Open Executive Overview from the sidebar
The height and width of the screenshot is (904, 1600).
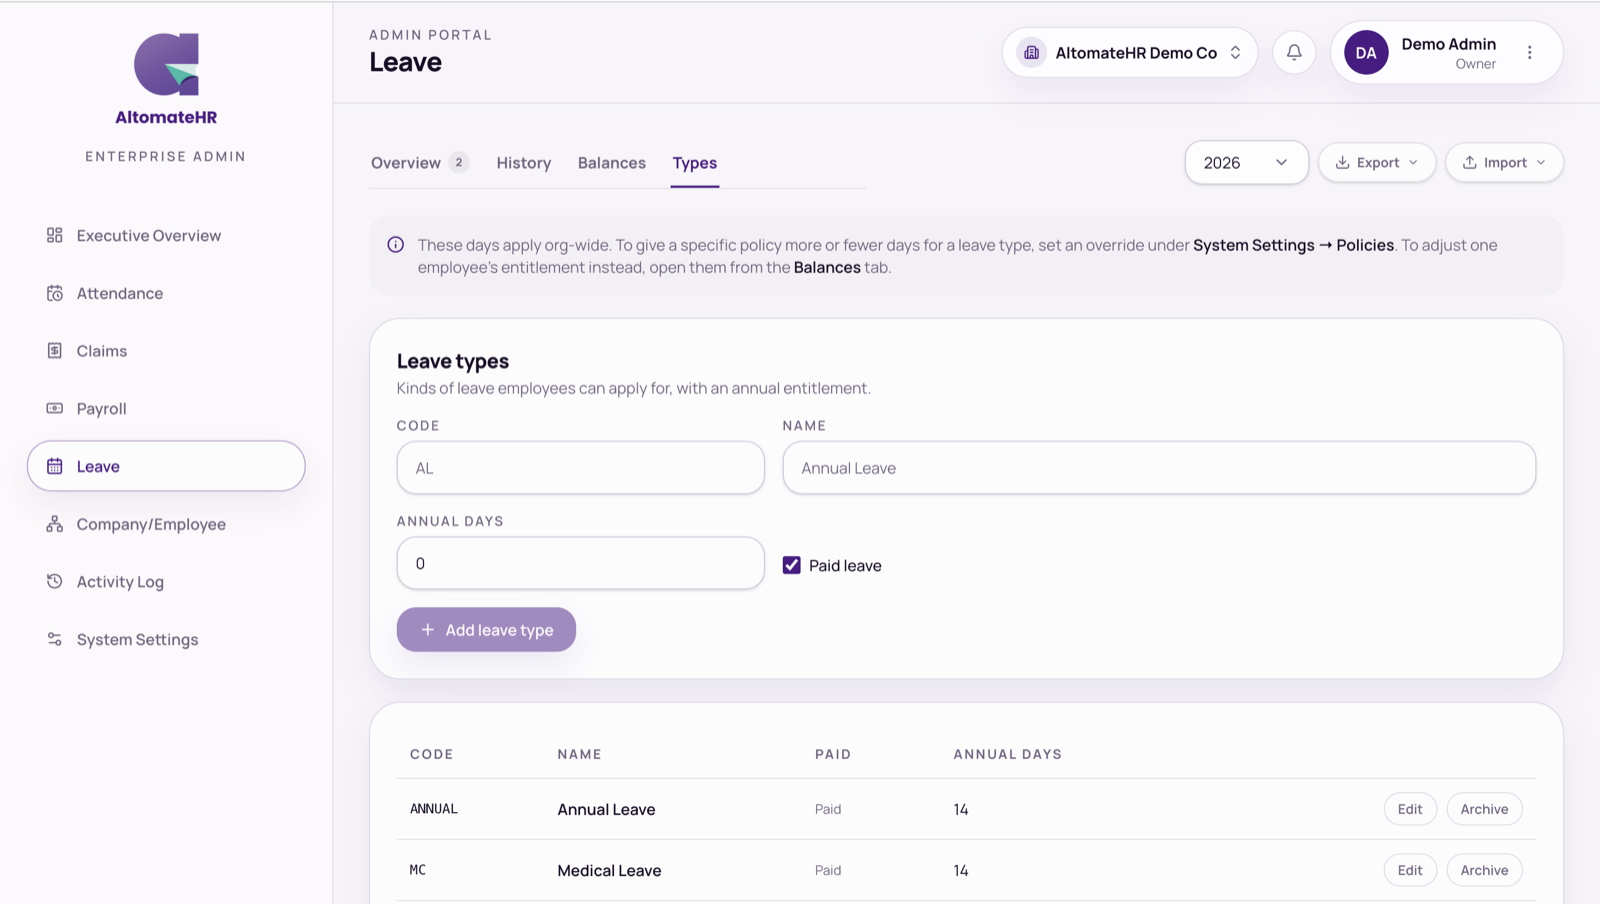[166, 236]
